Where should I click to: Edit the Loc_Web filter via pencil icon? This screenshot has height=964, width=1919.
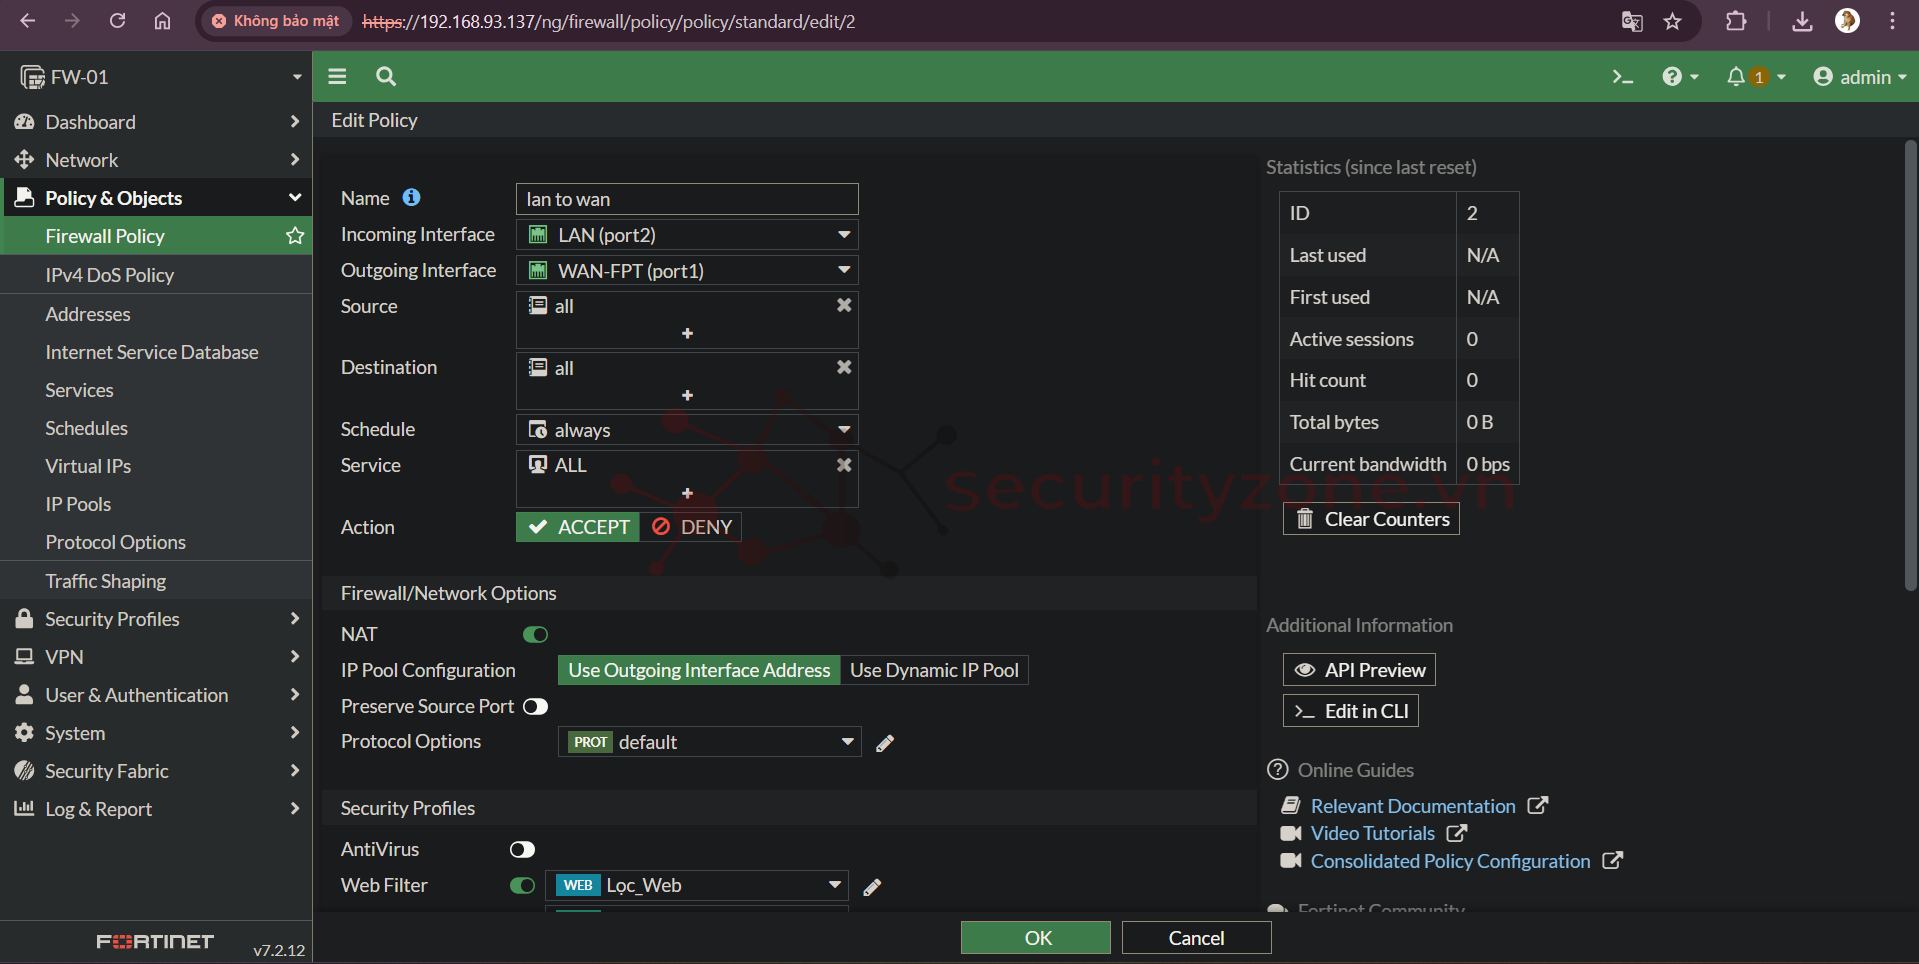click(x=872, y=887)
